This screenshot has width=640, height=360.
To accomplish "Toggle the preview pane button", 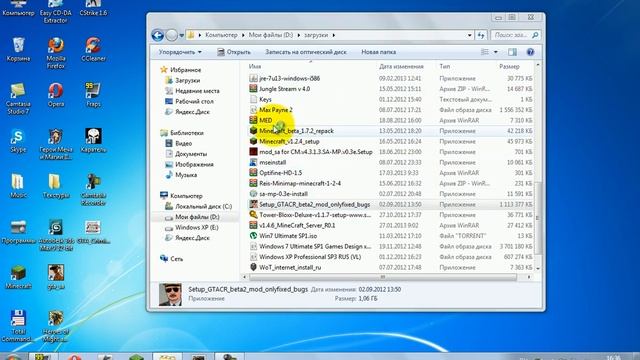I will pos(512,52).
